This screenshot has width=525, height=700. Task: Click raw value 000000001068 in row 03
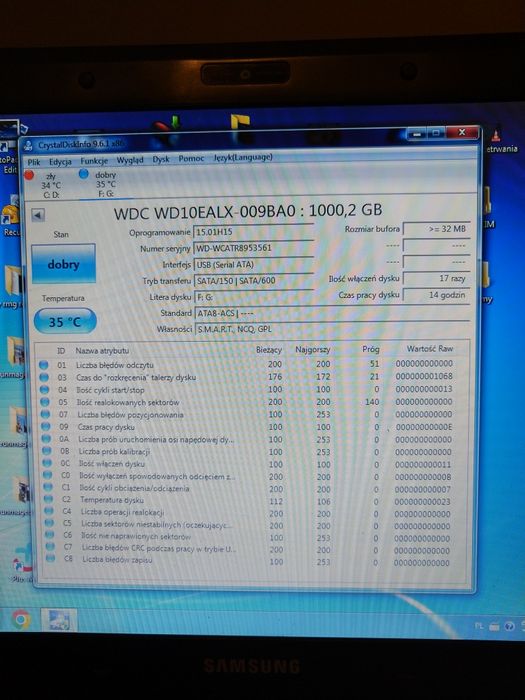coord(424,376)
